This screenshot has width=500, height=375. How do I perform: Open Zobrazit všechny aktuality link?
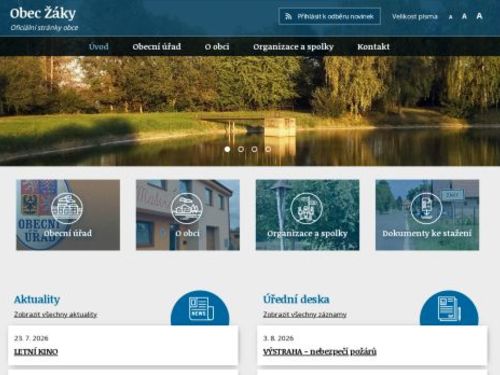(x=55, y=314)
